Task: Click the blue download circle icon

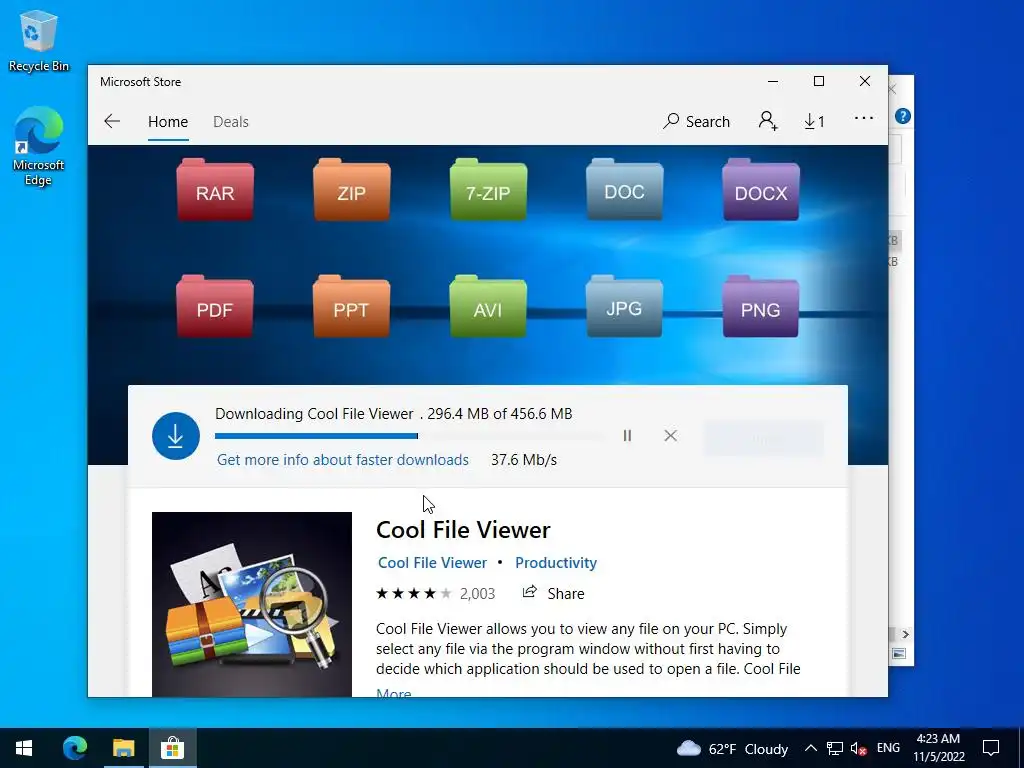Action: click(x=176, y=436)
